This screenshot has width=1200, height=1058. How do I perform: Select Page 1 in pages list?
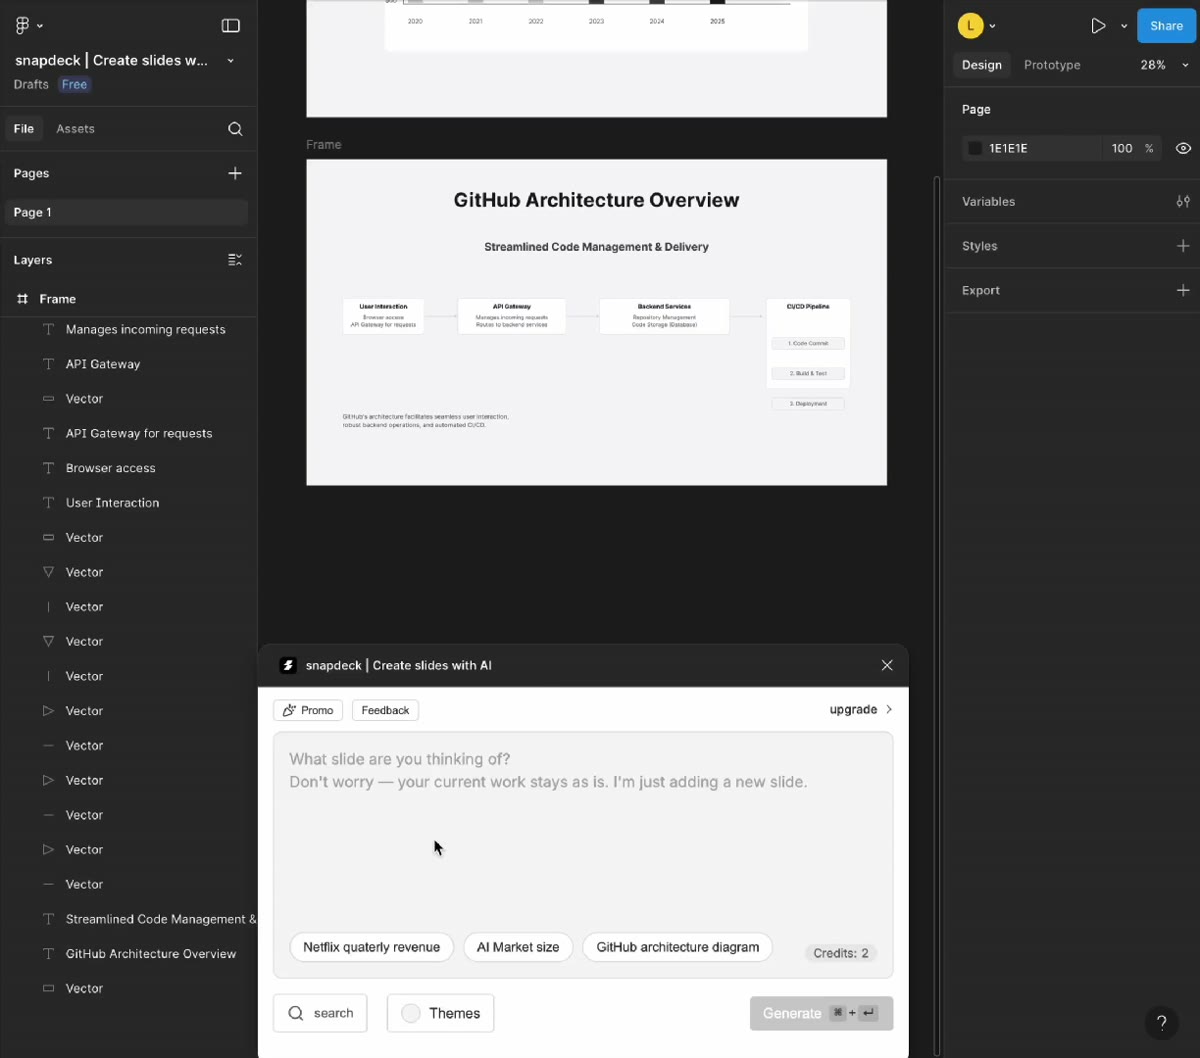point(126,212)
